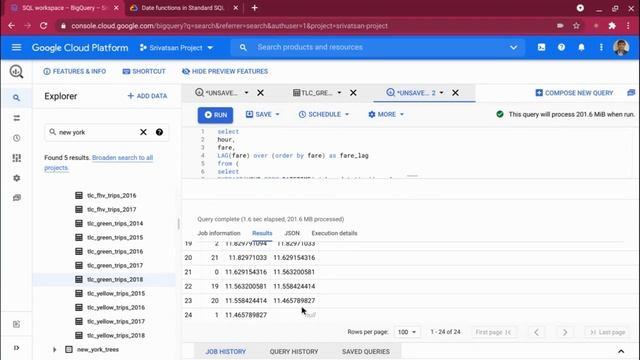Click the Broaden search to all projects link
The image size is (640, 360).
98,162
